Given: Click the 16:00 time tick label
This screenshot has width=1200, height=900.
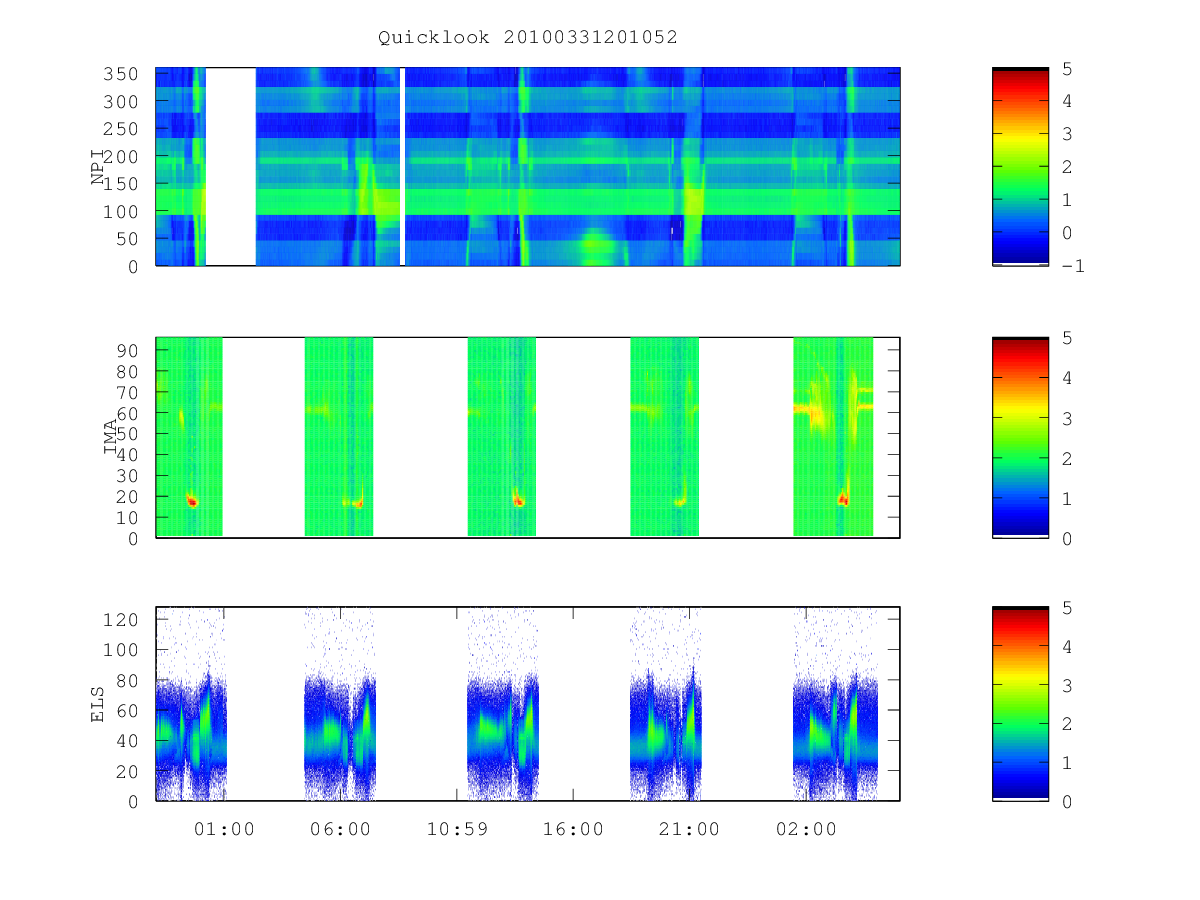Looking at the screenshot, I should pyautogui.click(x=573, y=830).
